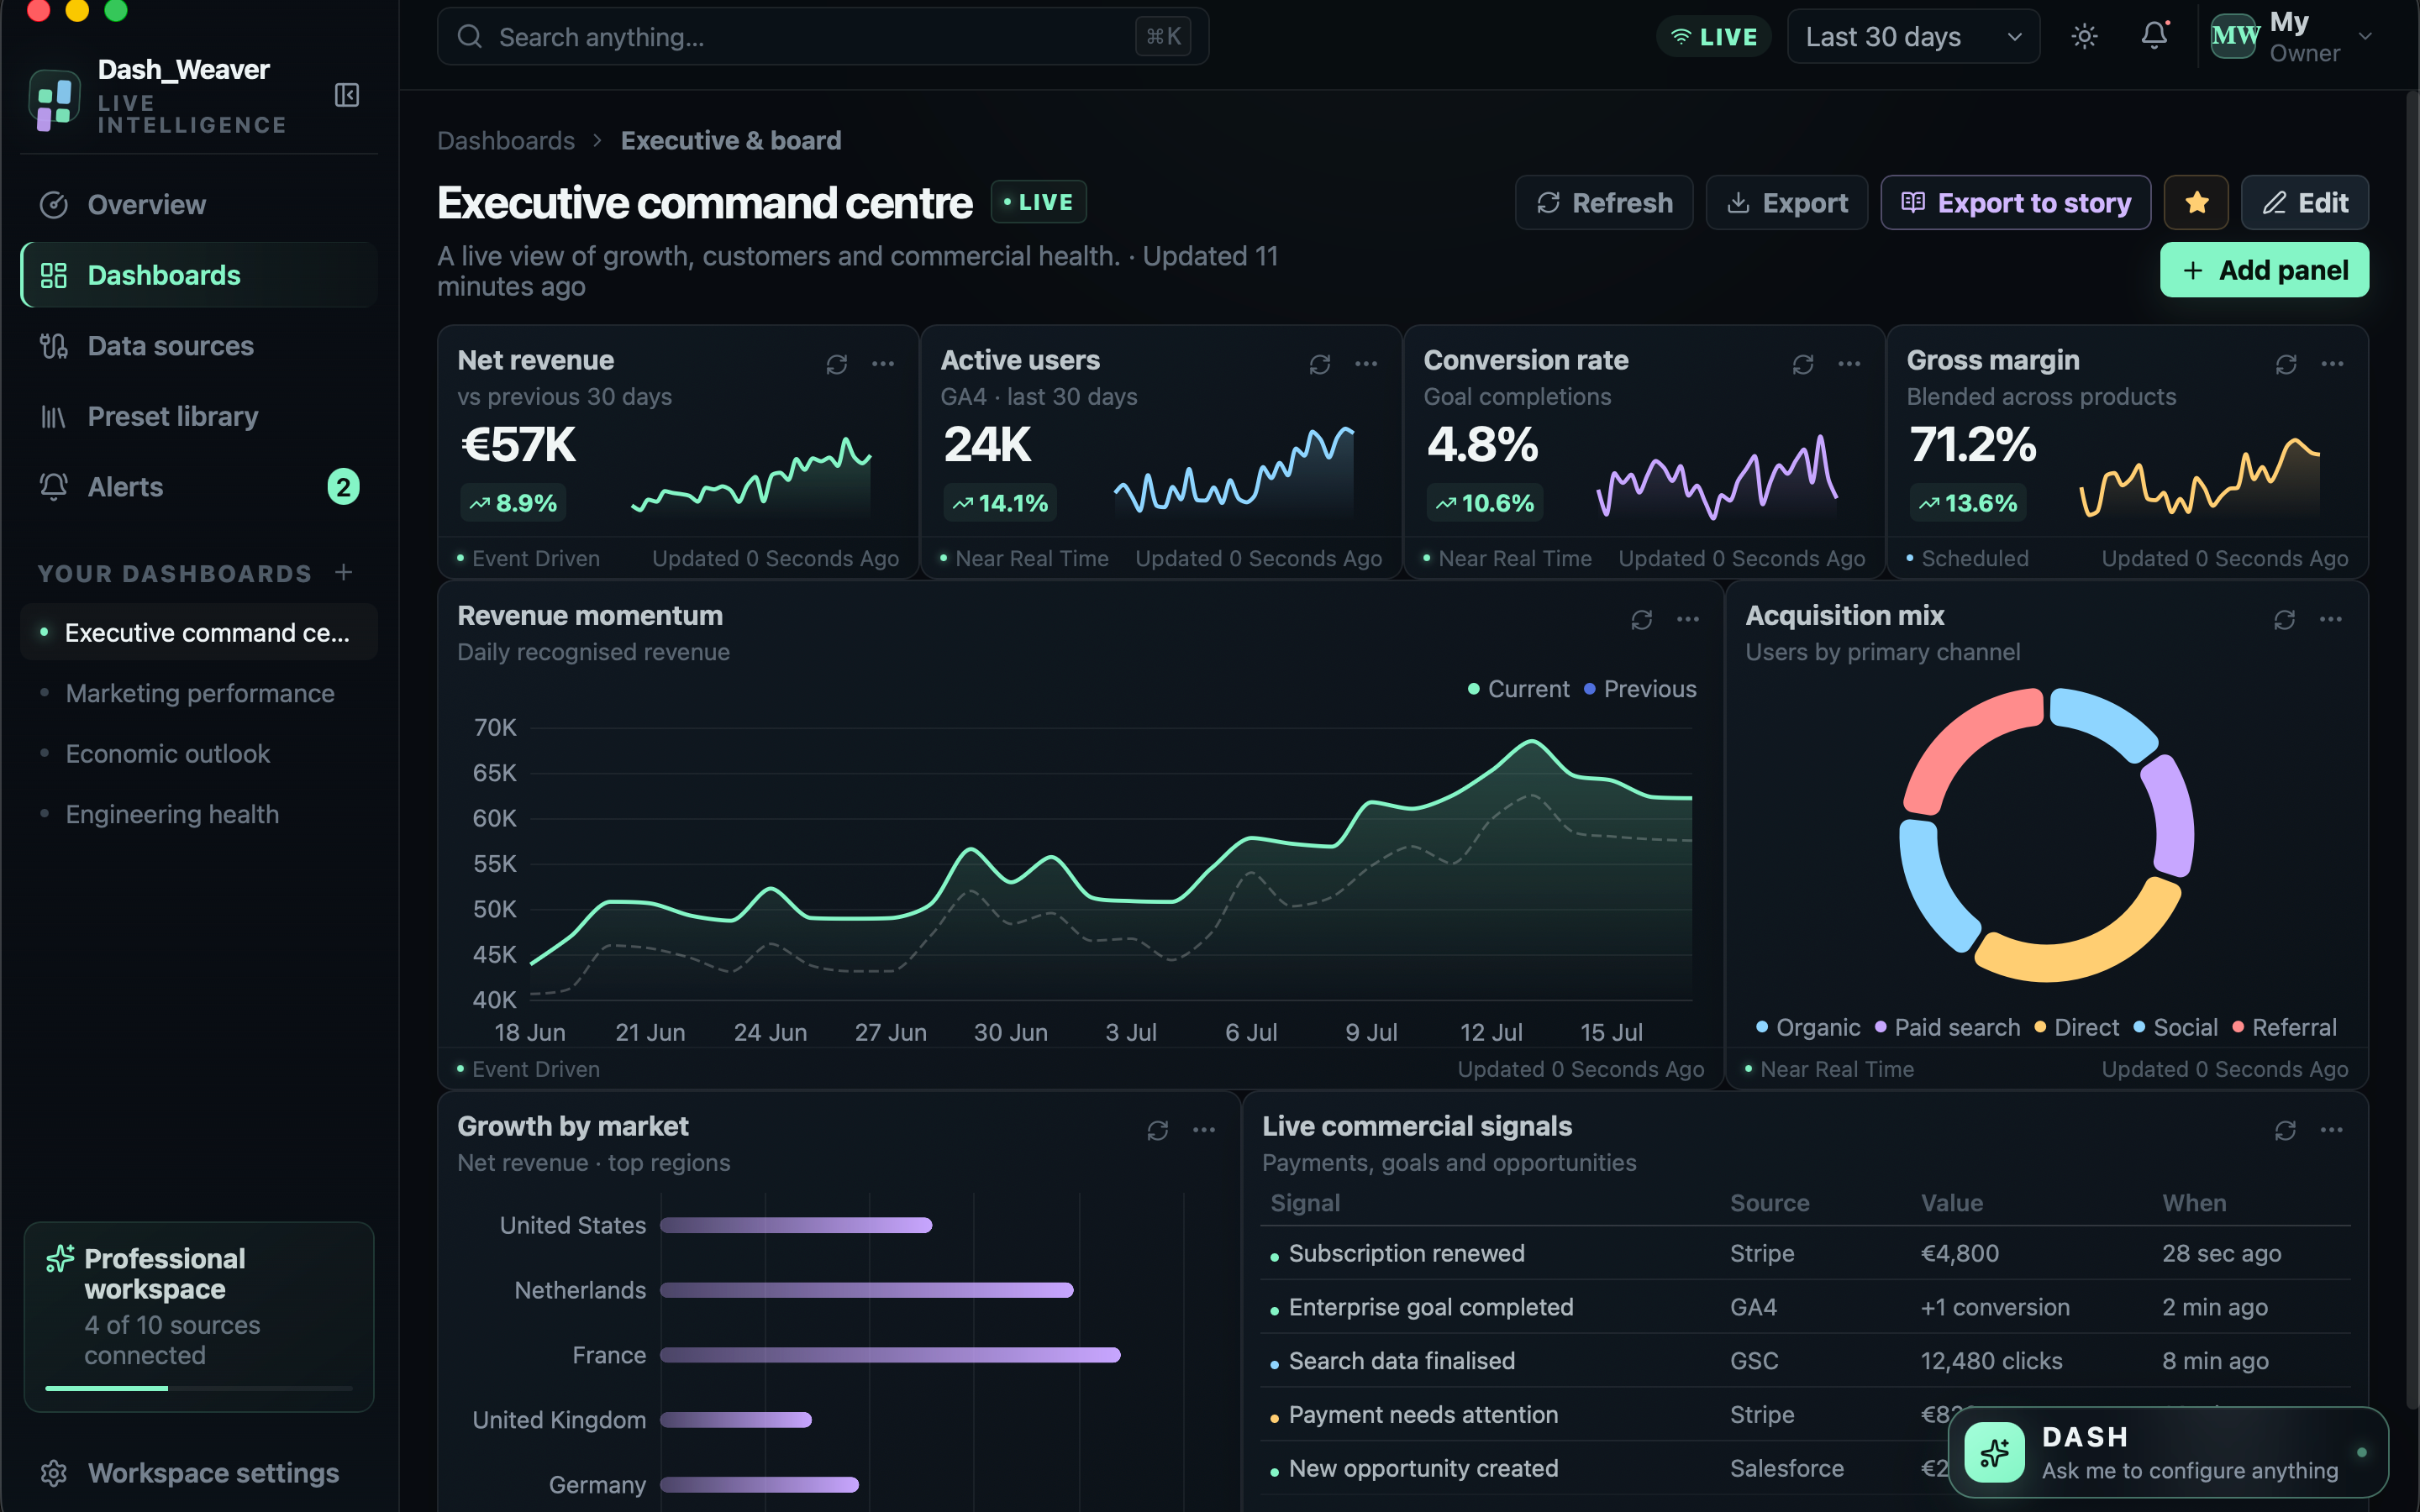The width and height of the screenshot is (2420, 1512).
Task: Click the Edit button
Action: pos(2304,203)
